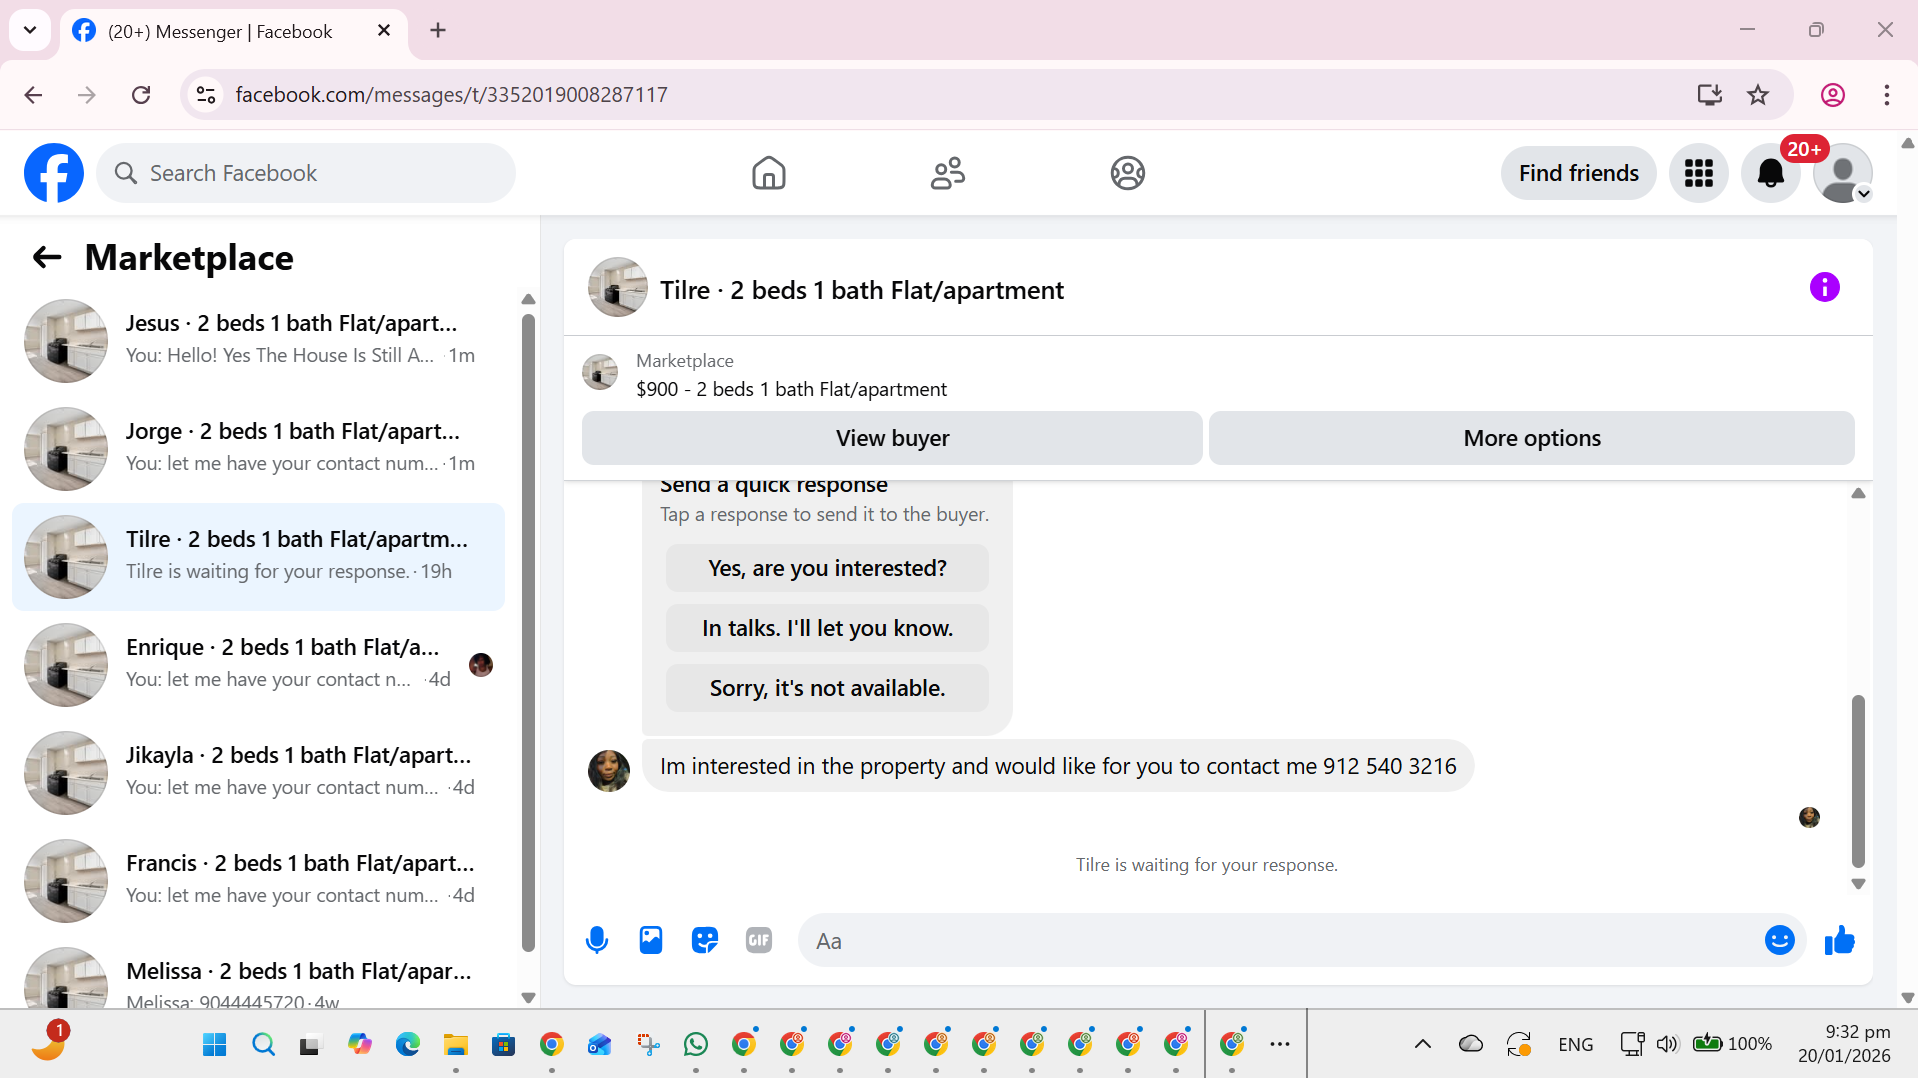Open the clock and date panel
The height and width of the screenshot is (1078, 1918).
tap(1844, 1043)
